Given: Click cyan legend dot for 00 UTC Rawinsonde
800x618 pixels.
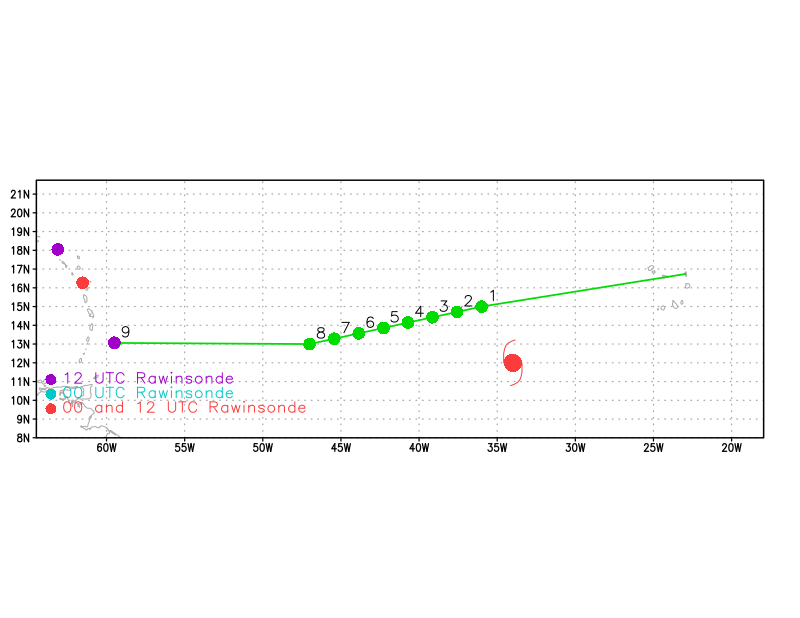Looking at the screenshot, I should click(51, 394).
